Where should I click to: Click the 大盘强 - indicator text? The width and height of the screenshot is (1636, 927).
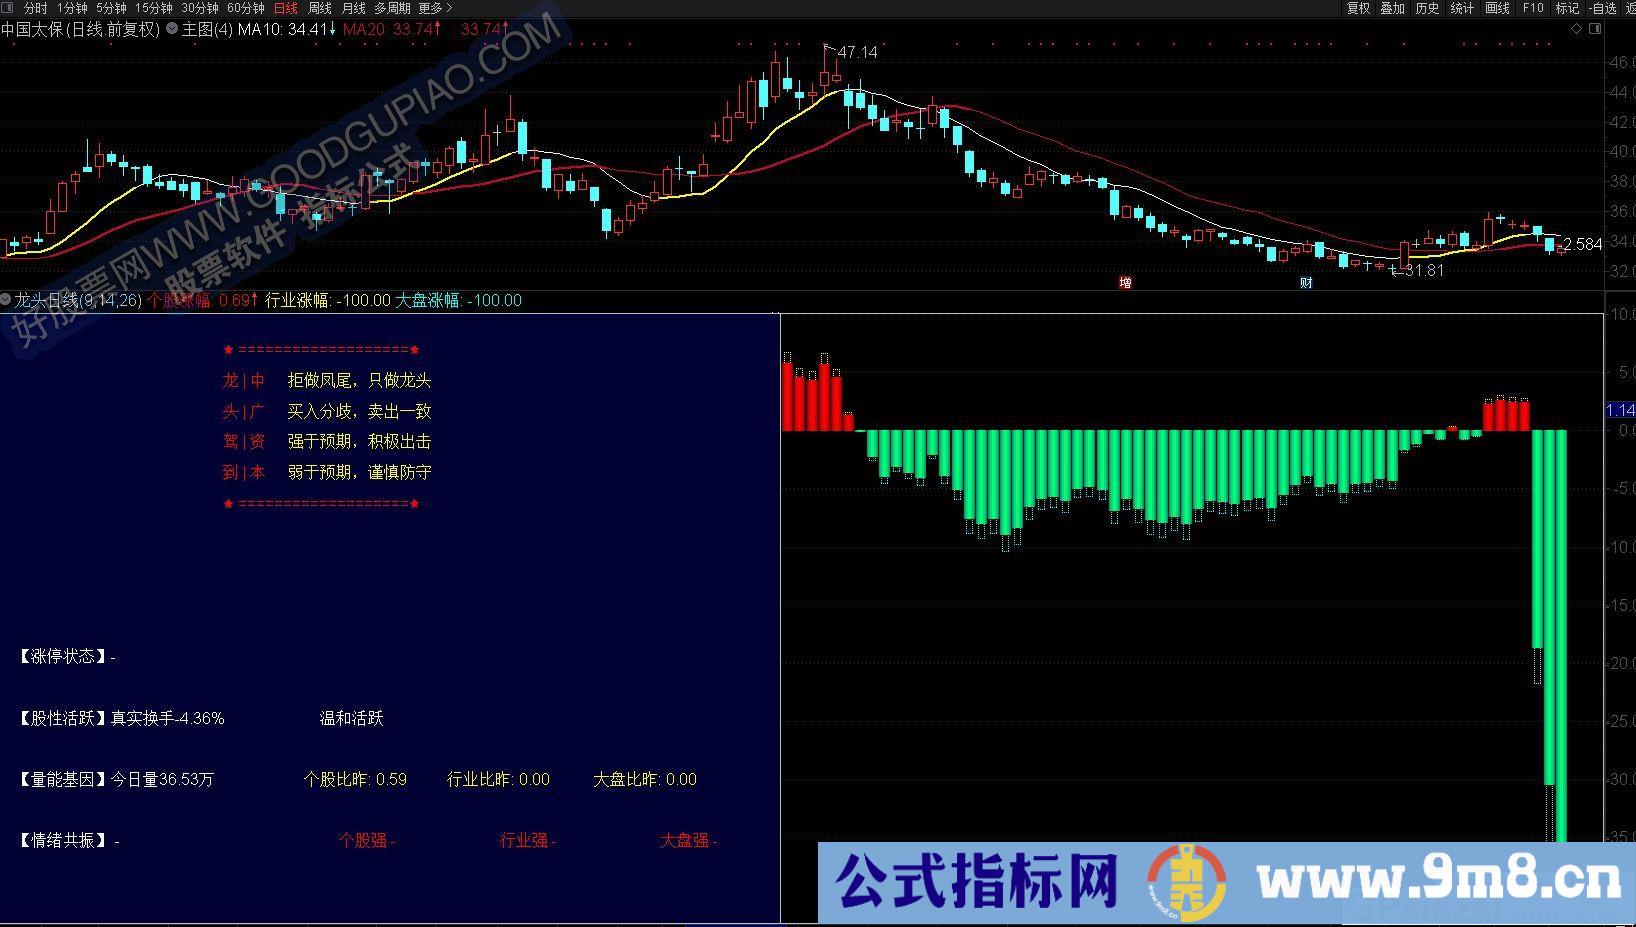pos(689,840)
